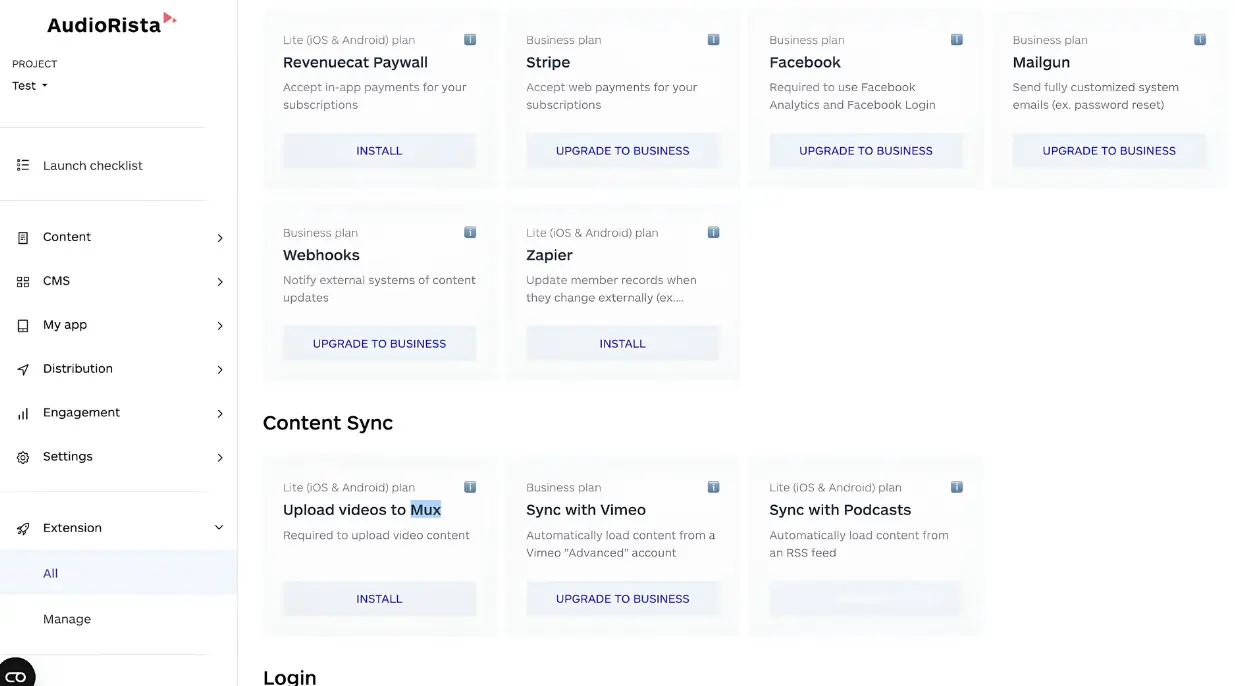Viewport: 1235px width, 686px height.
Task: Click the Settings gear icon
Action: pos(23,458)
